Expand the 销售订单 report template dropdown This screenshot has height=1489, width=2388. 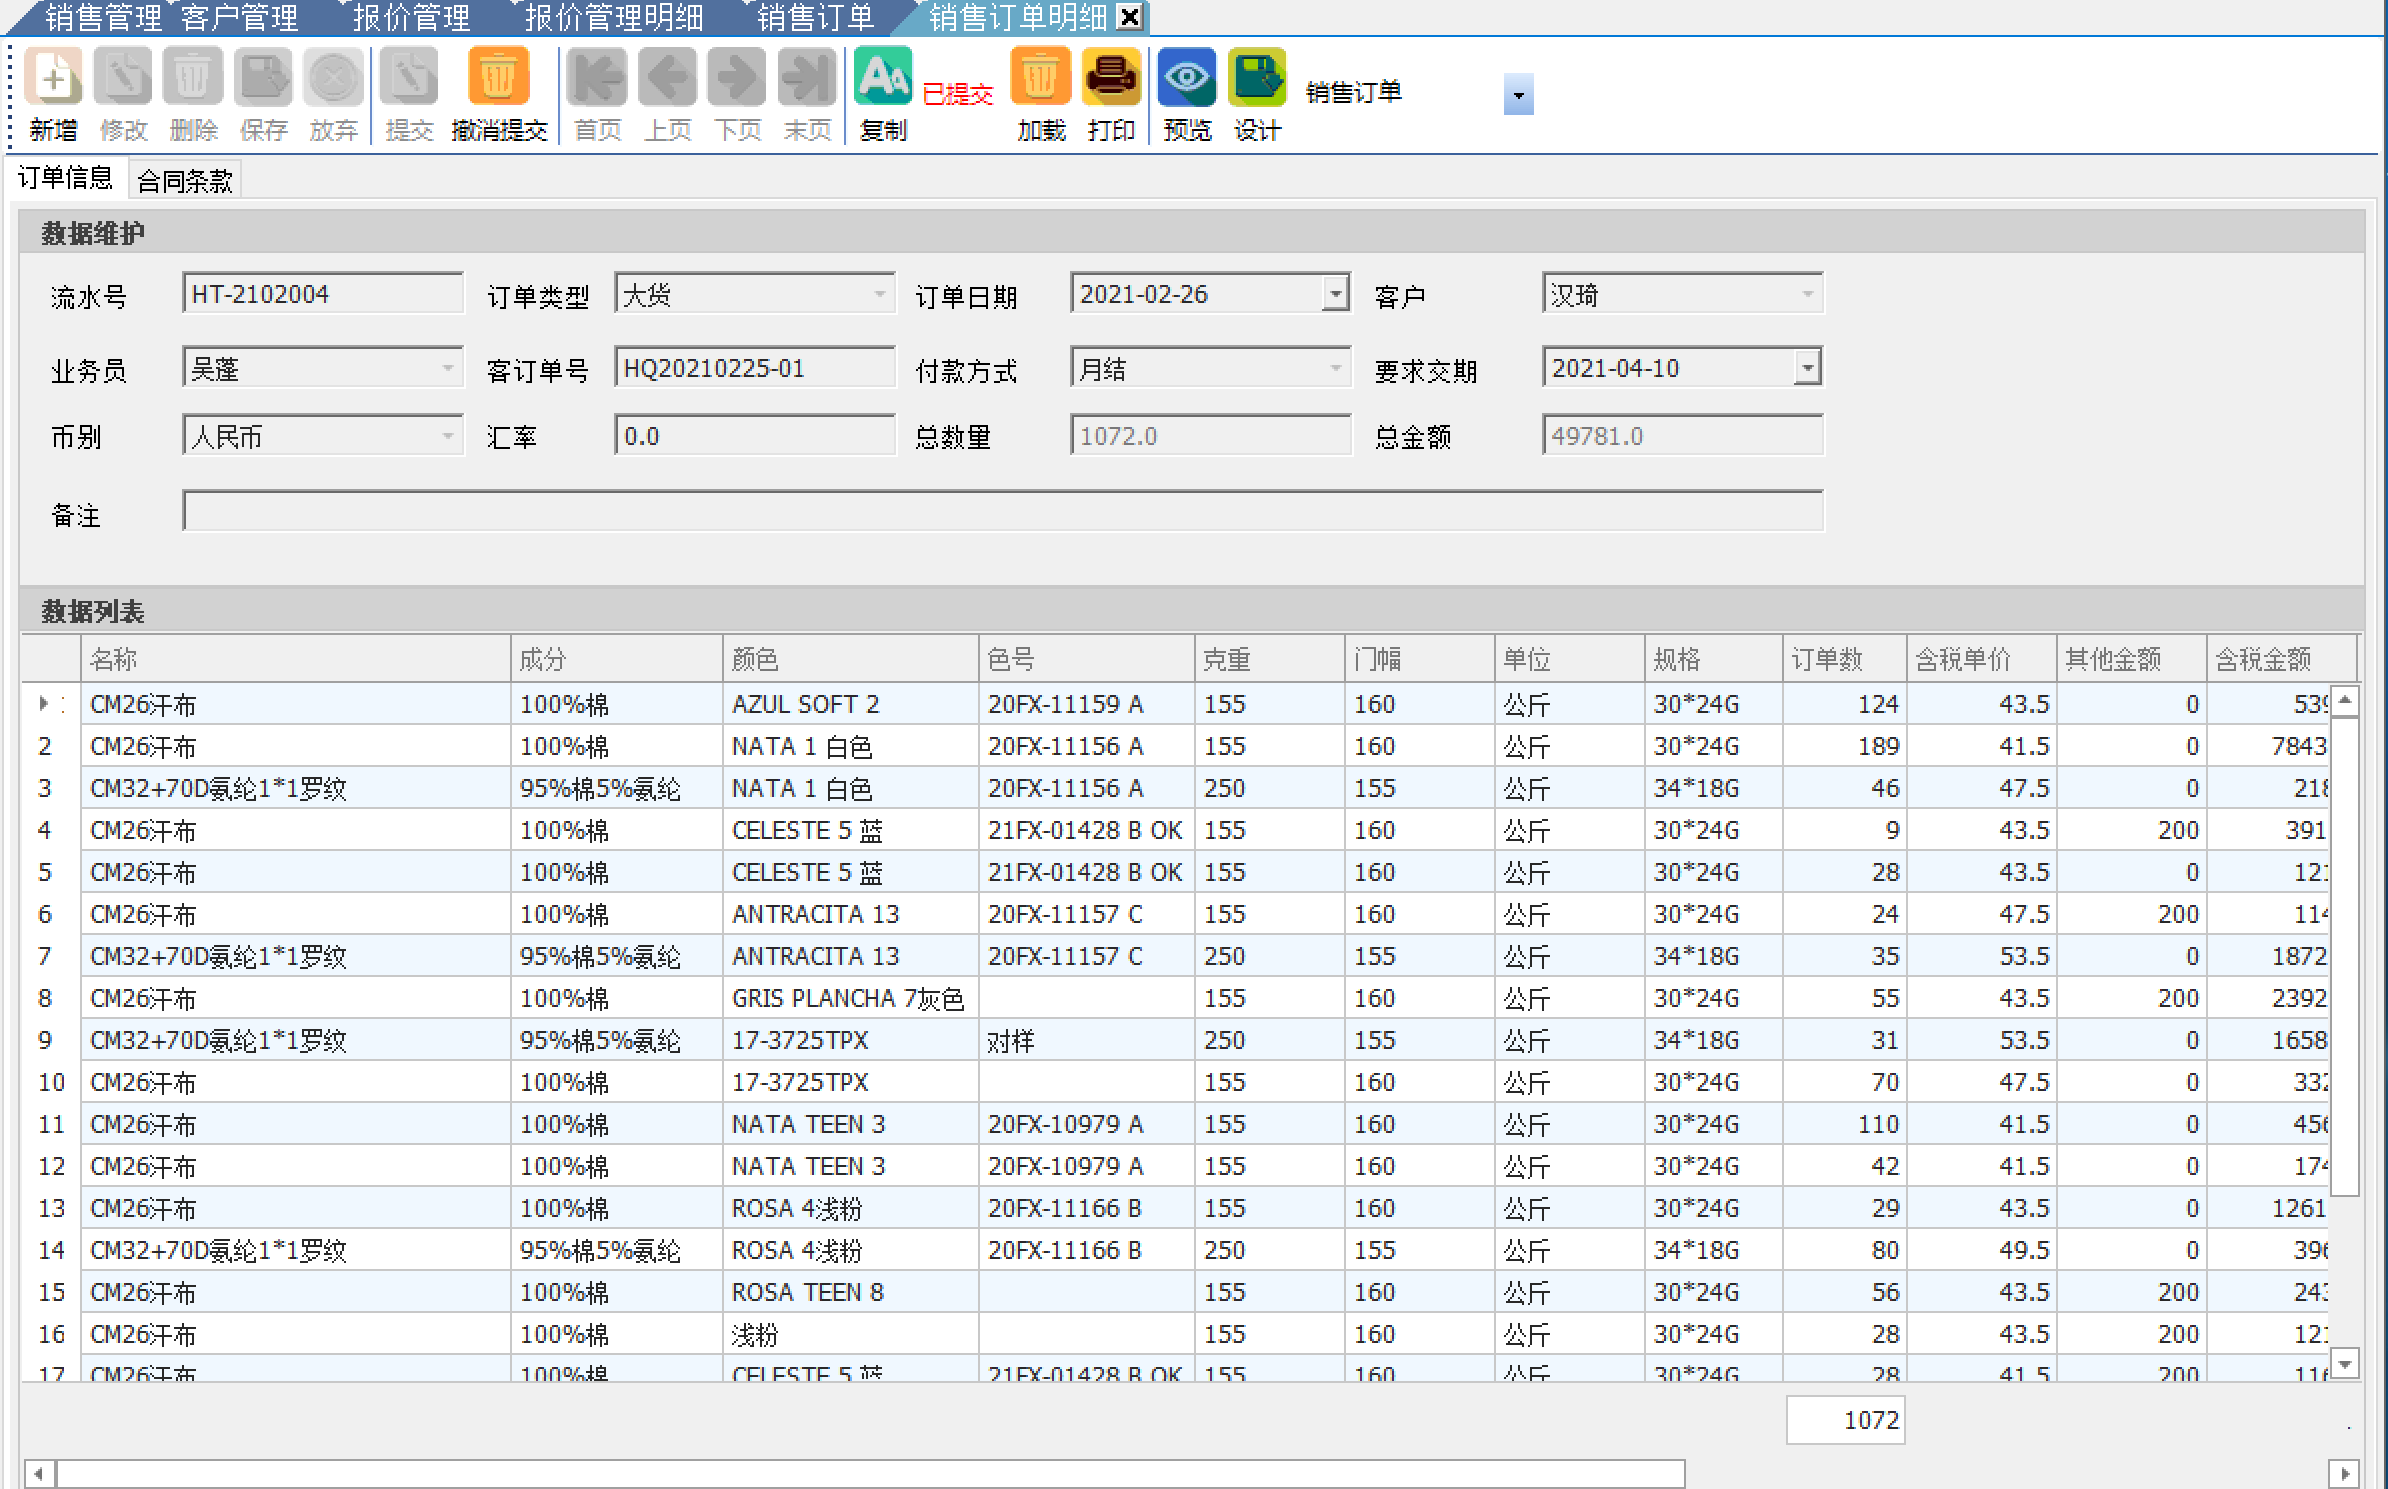coord(1518,96)
